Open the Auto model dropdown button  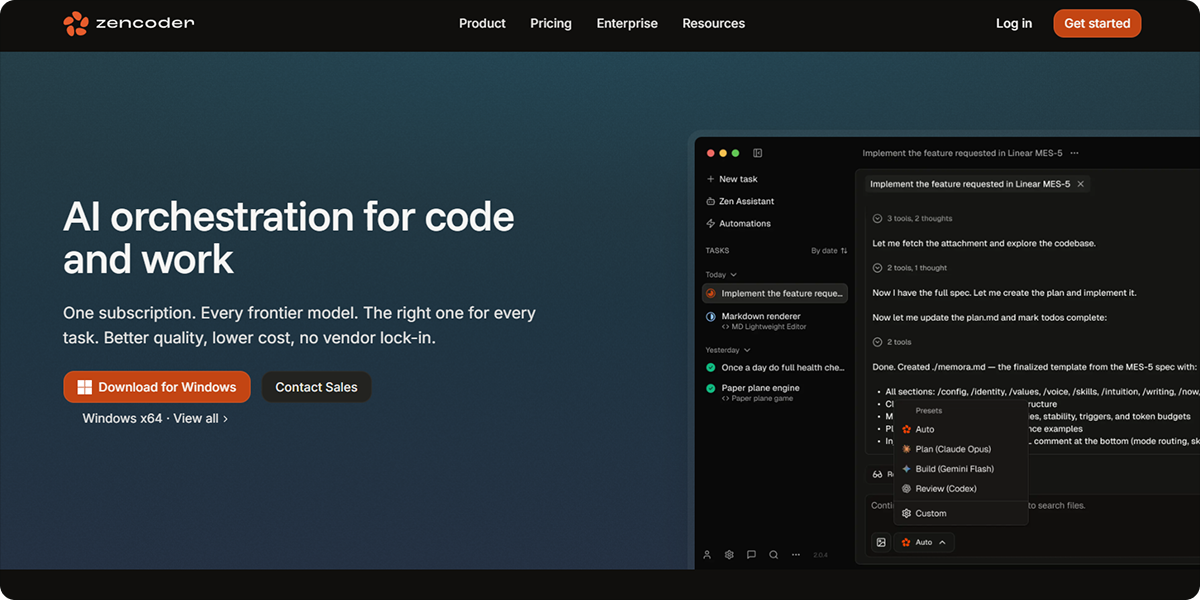(924, 542)
